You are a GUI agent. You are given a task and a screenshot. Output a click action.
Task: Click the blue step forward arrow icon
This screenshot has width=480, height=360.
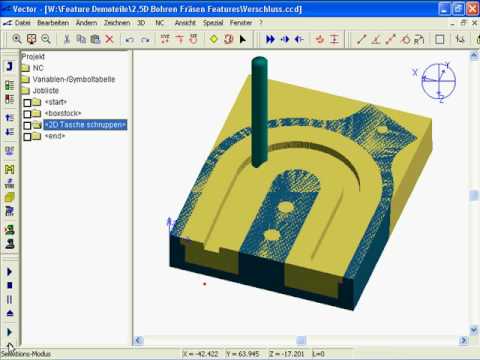pyautogui.click(x=285, y=39)
